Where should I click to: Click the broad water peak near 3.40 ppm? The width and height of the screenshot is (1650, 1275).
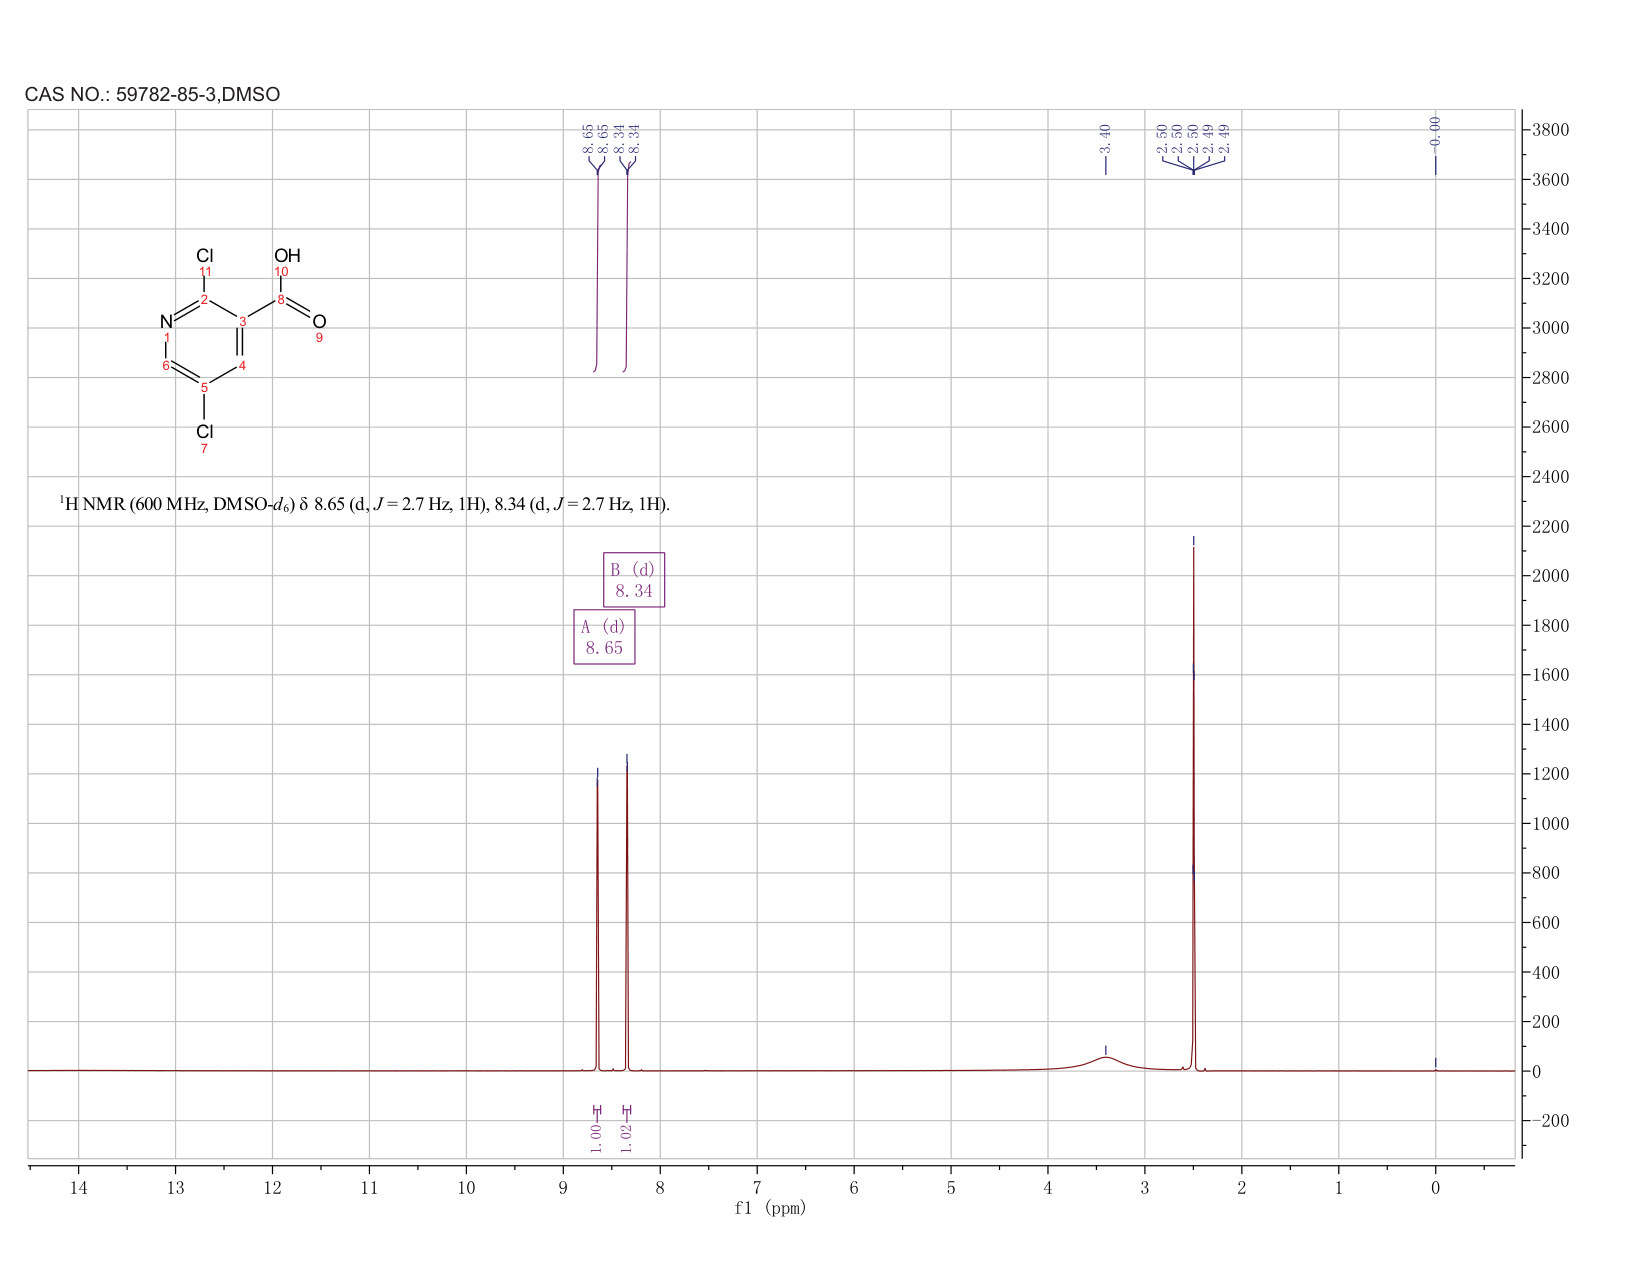click(x=1105, y=1061)
